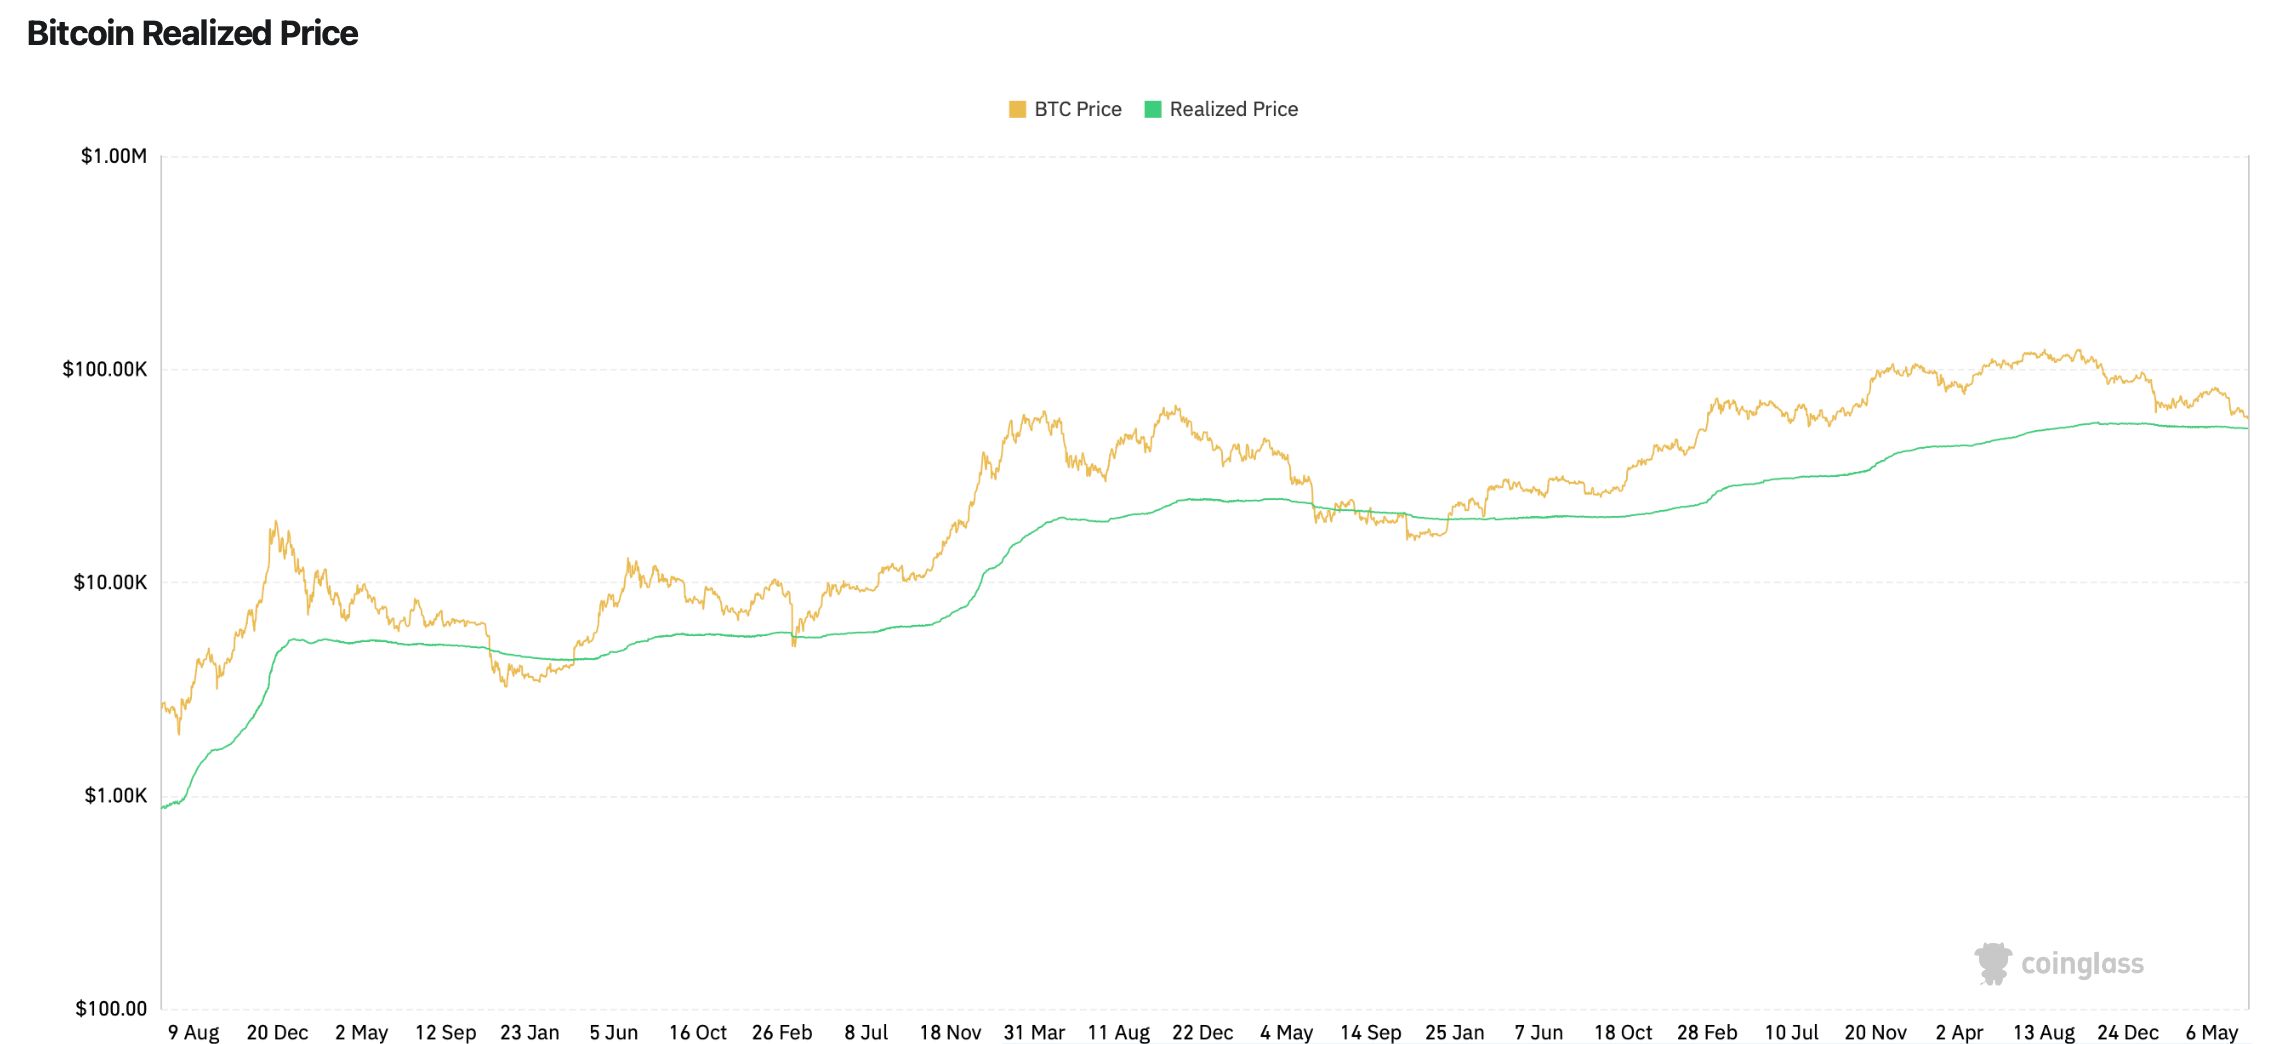Click the 2 May x-axis date
This screenshot has width=2278, height=1044.
(x=362, y=1032)
